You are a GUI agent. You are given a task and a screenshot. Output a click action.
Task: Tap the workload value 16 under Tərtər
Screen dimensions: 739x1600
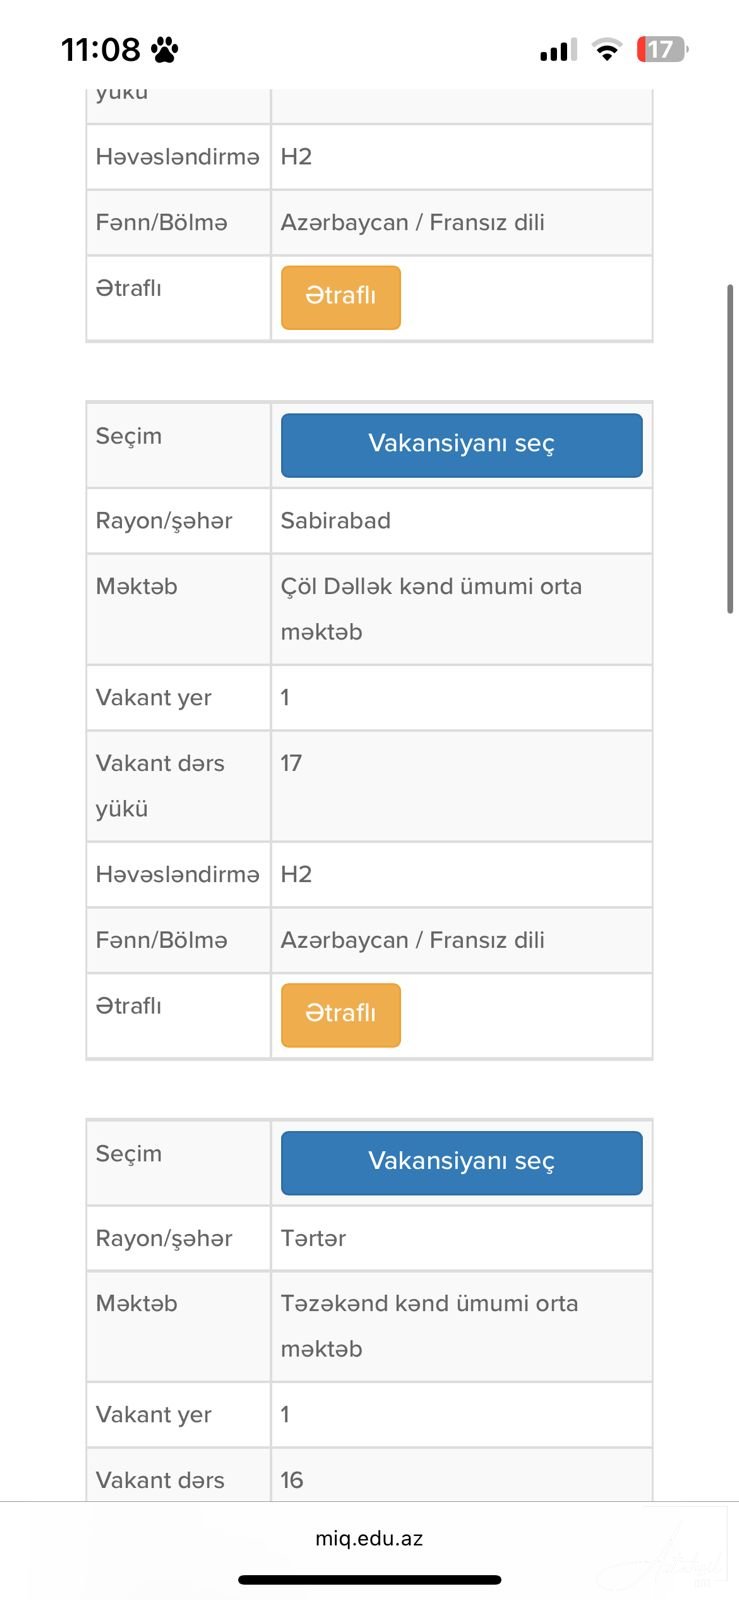(292, 1480)
